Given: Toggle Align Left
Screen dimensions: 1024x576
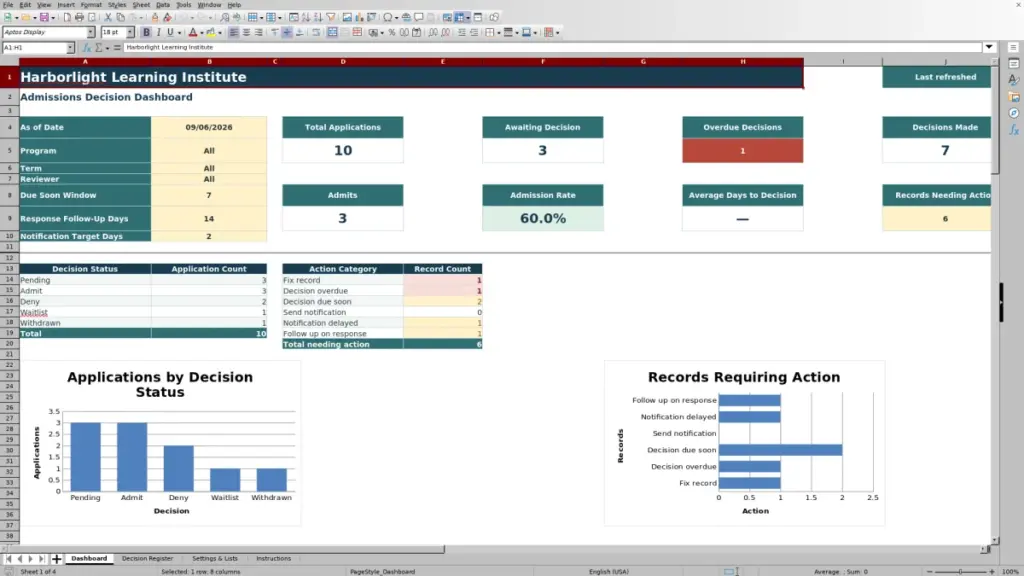Looking at the screenshot, I should 233,32.
